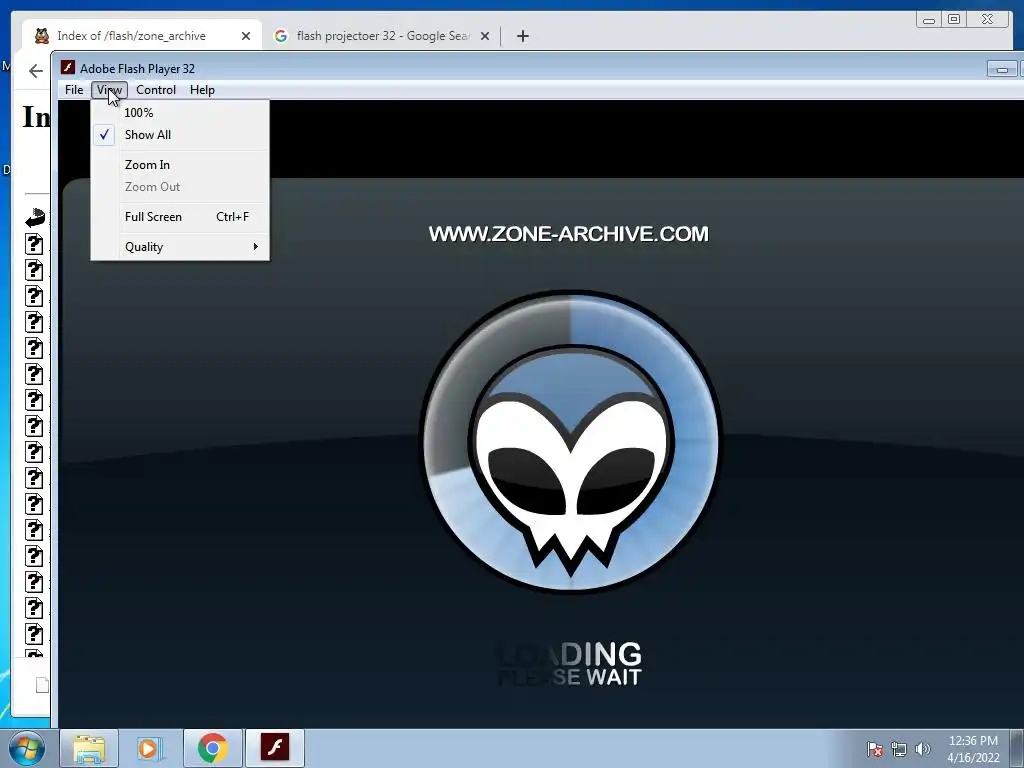The height and width of the screenshot is (768, 1024).
Task: Open Windows Explorer from the taskbar
Action: [x=89, y=748]
